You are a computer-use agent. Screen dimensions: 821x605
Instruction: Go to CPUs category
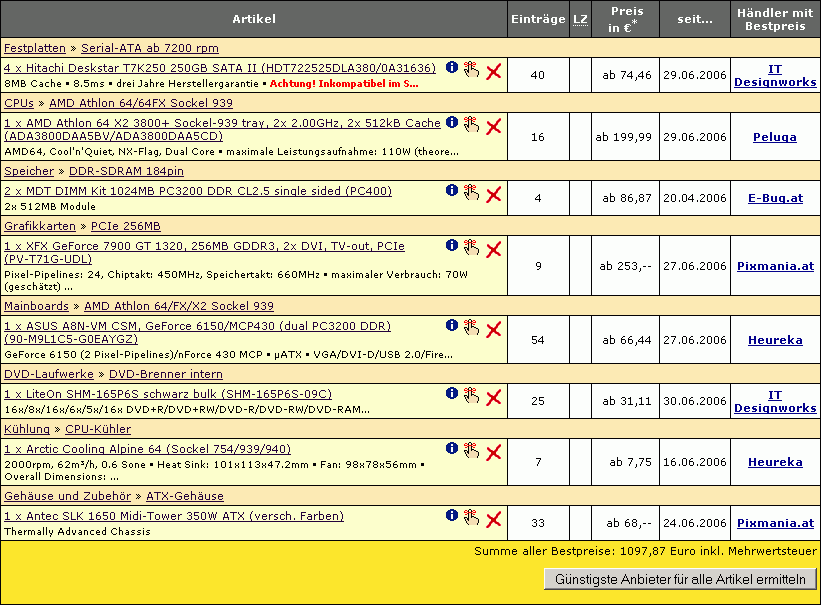click(x=19, y=103)
